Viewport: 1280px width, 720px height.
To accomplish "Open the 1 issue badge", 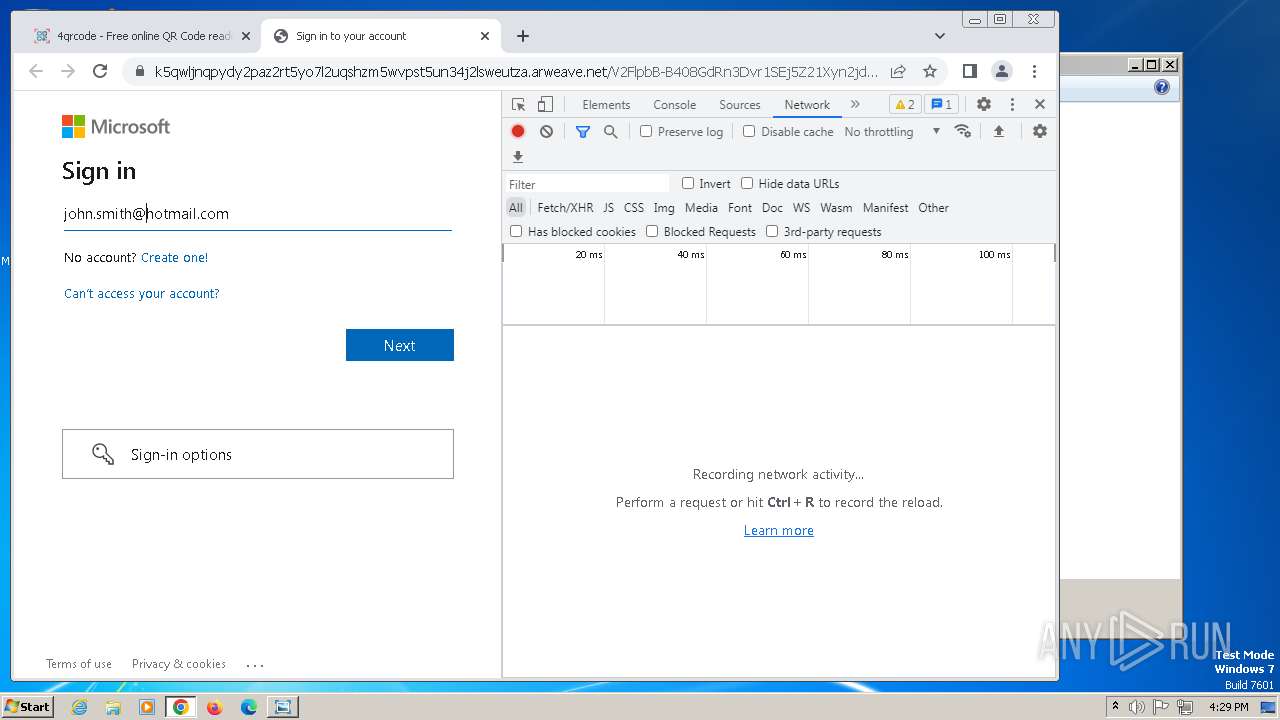I will point(941,104).
